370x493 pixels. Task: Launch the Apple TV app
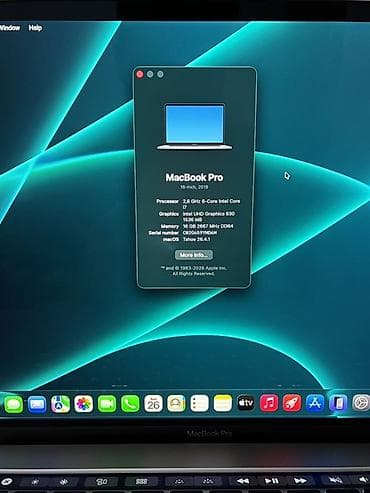[x=246, y=404]
